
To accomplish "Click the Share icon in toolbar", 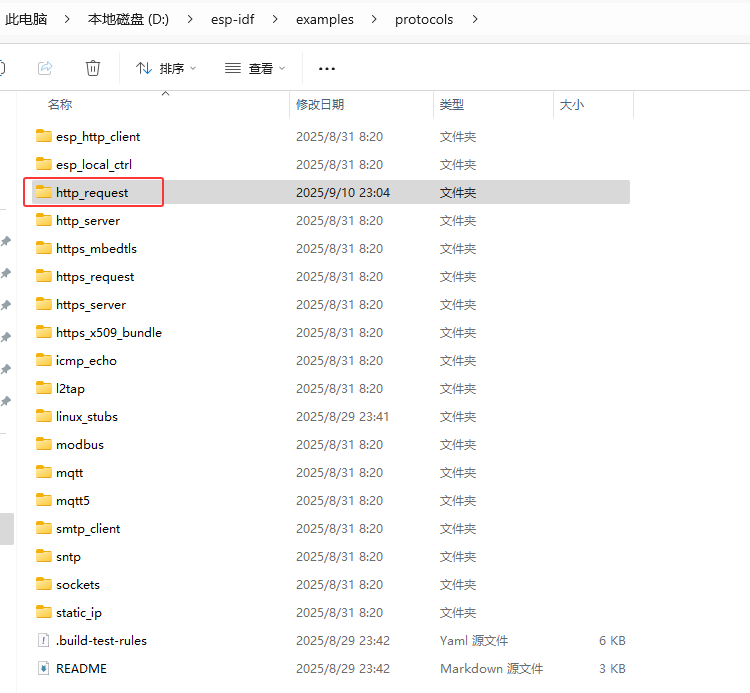I will click(x=45, y=68).
